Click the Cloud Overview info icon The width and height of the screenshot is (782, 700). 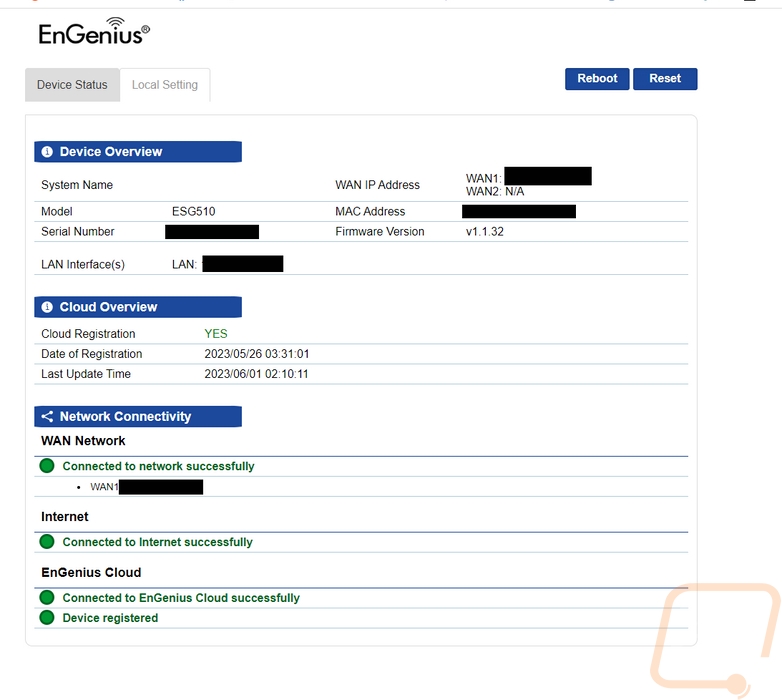[x=47, y=307]
